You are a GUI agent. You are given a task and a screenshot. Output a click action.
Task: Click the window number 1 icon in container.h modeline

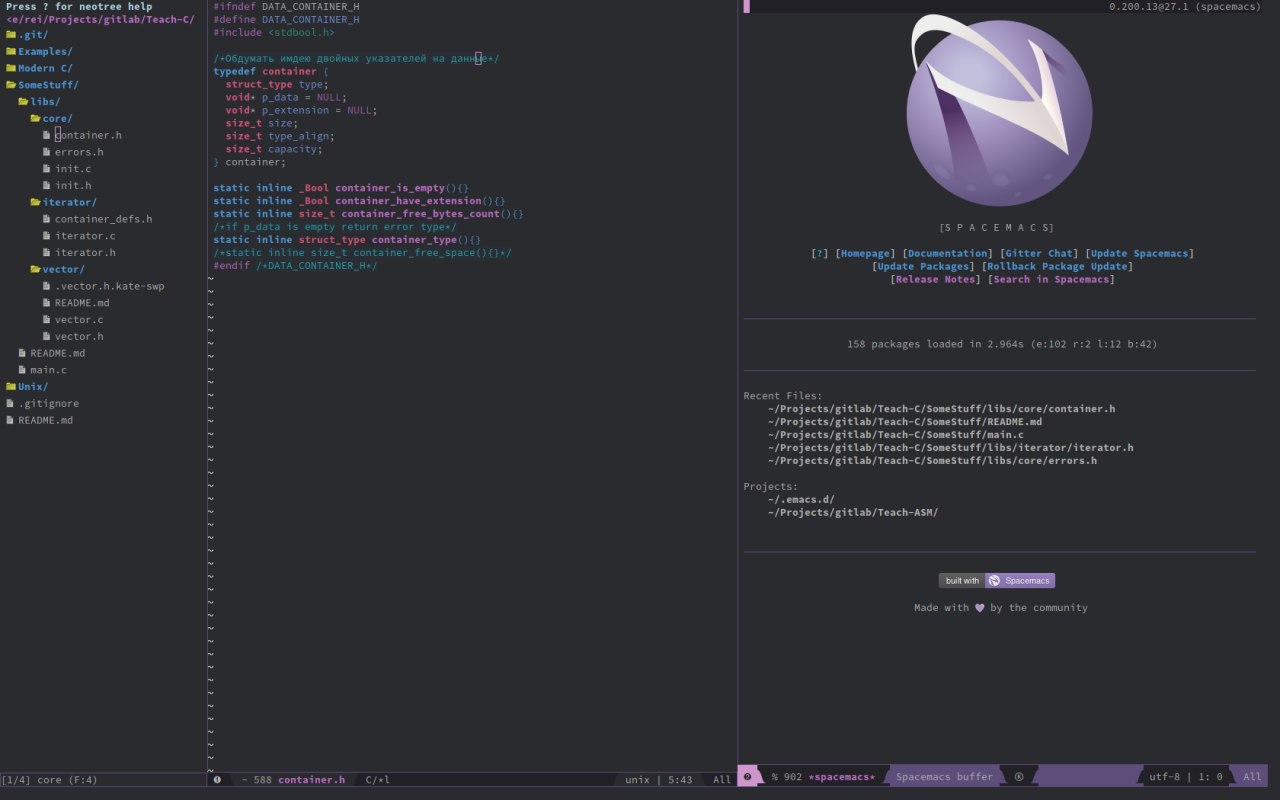pyautogui.click(x=217, y=780)
